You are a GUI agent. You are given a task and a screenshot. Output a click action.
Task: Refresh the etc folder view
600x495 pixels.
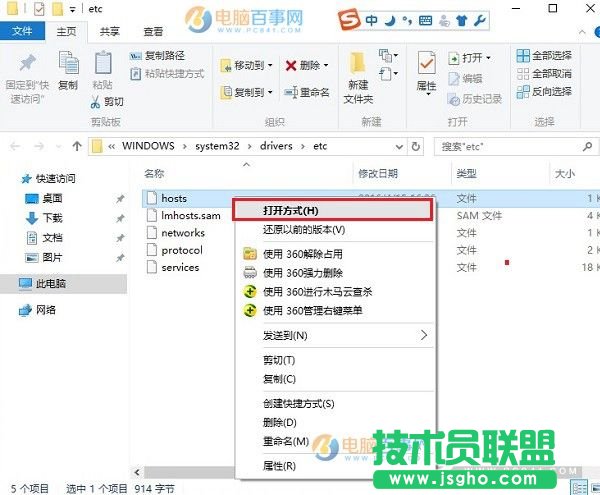click(416, 147)
